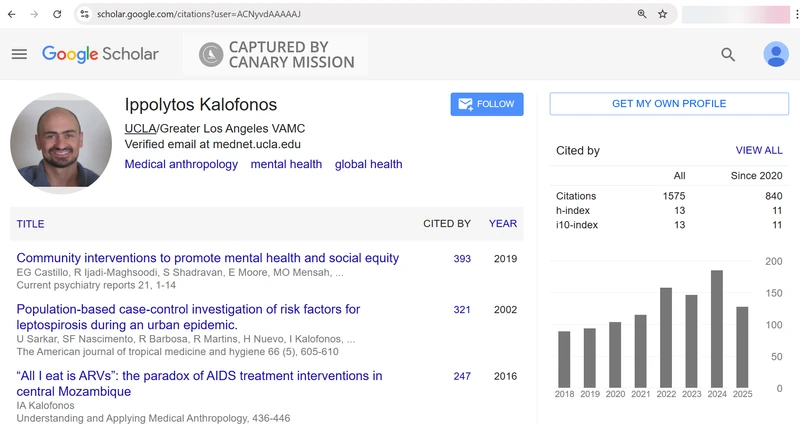This screenshot has width=800, height=424.
Task: Open the browser three-dot menu
Action: [796, 14]
